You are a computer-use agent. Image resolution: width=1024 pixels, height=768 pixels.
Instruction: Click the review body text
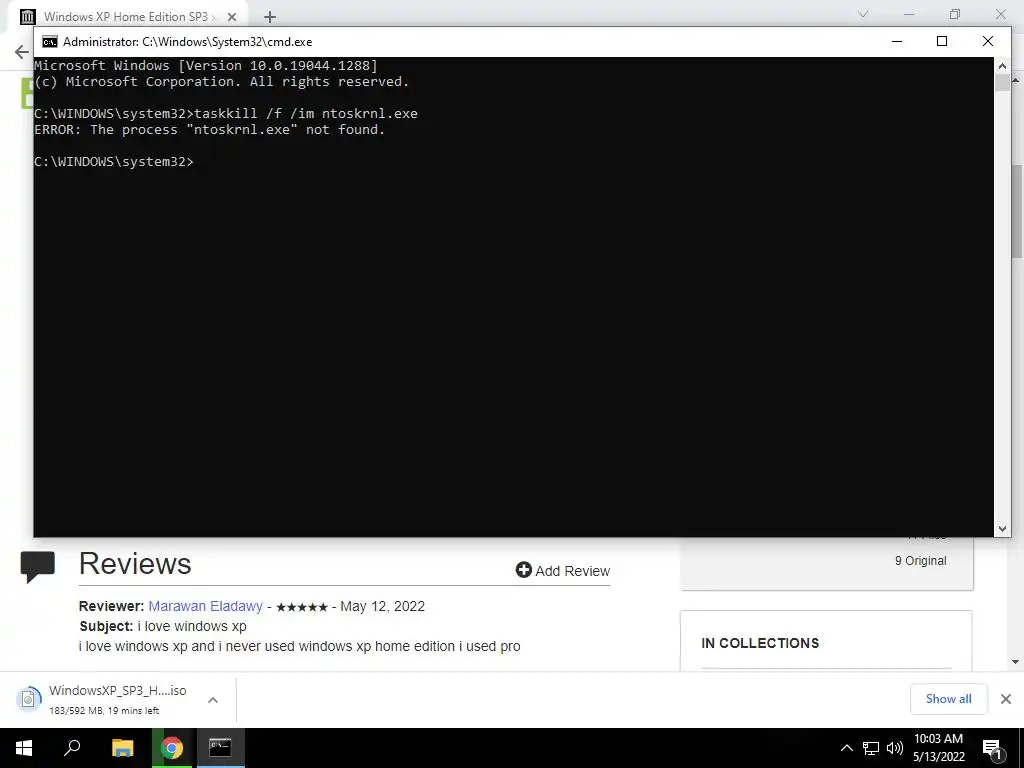pyautogui.click(x=300, y=647)
